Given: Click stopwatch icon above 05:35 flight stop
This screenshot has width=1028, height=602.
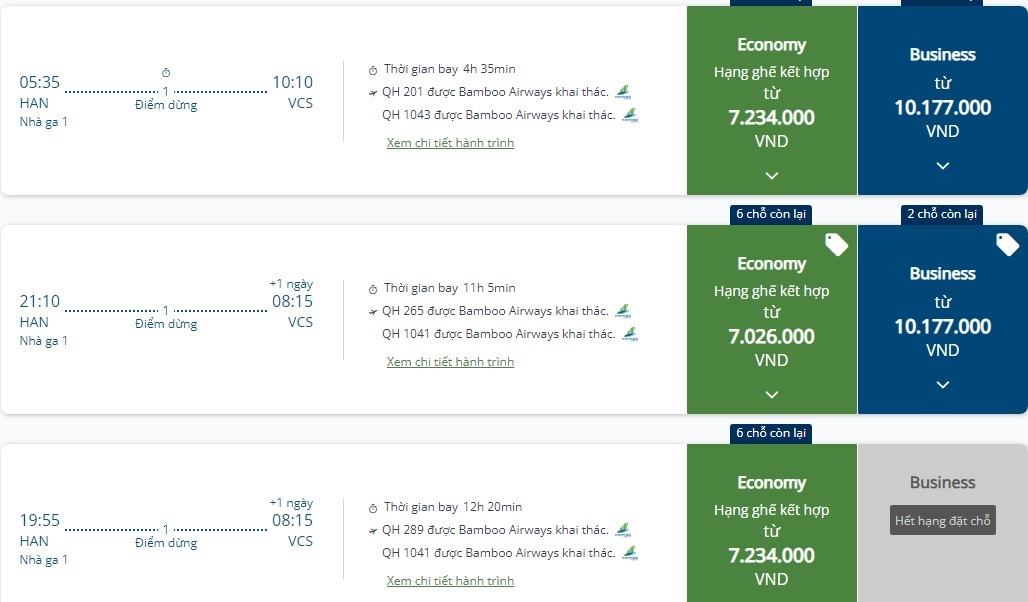Looking at the screenshot, I should point(166,72).
